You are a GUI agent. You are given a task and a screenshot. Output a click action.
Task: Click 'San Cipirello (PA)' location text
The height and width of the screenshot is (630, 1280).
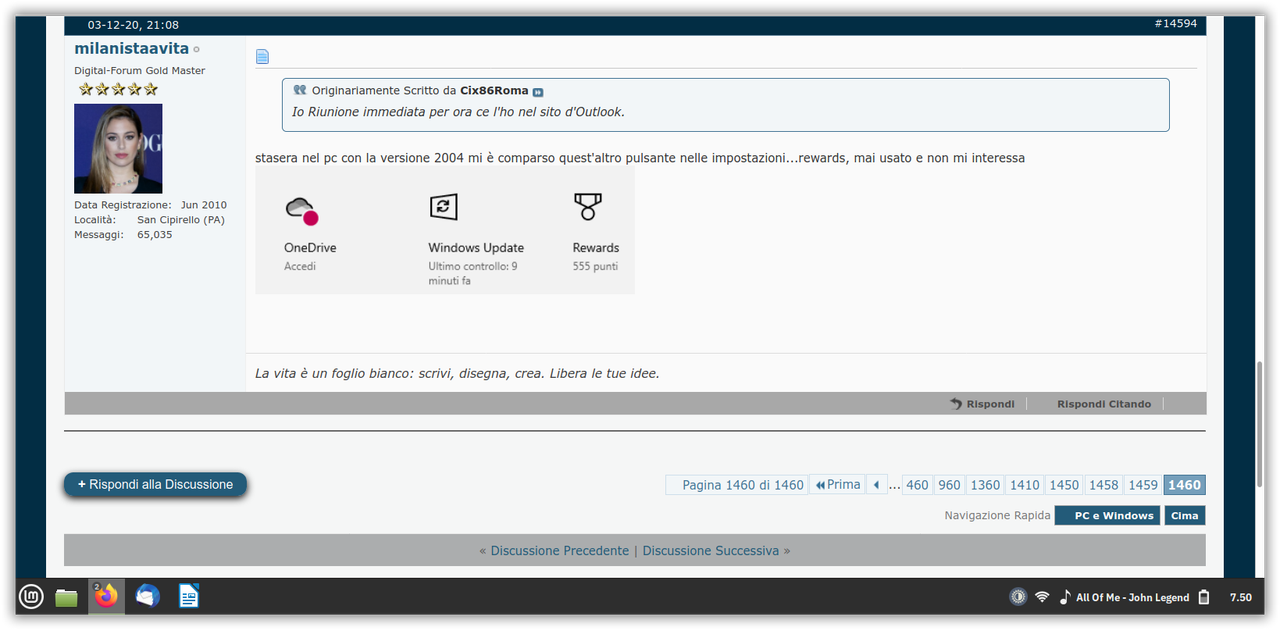click(x=181, y=220)
